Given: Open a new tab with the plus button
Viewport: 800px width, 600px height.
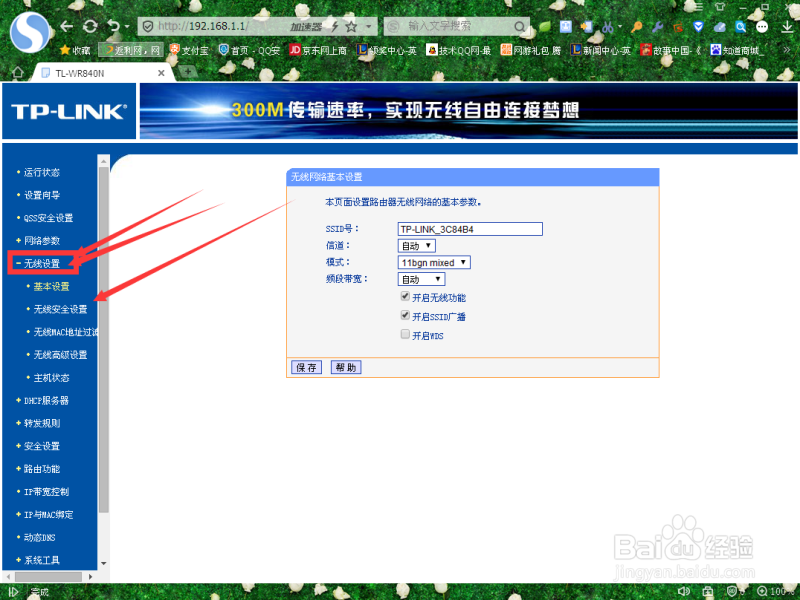Looking at the screenshot, I should tap(188, 72).
